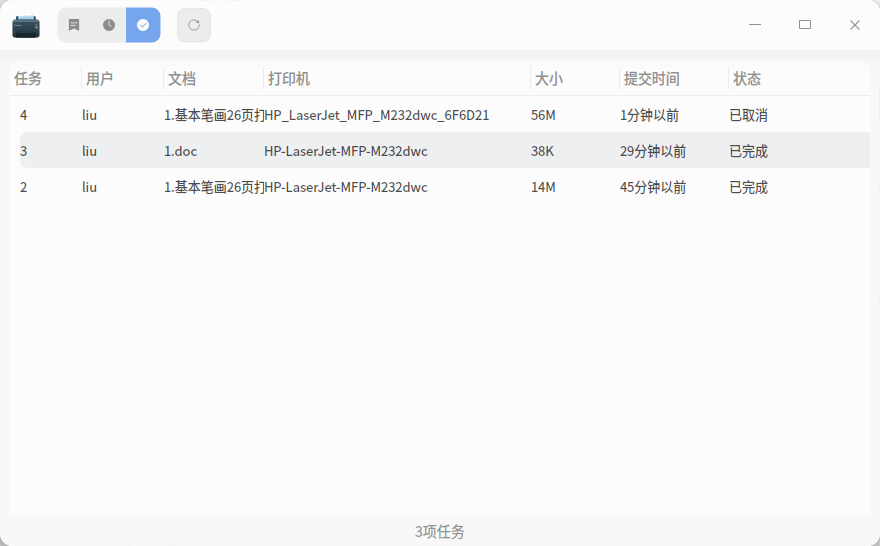Click status 已取消

point(748,116)
